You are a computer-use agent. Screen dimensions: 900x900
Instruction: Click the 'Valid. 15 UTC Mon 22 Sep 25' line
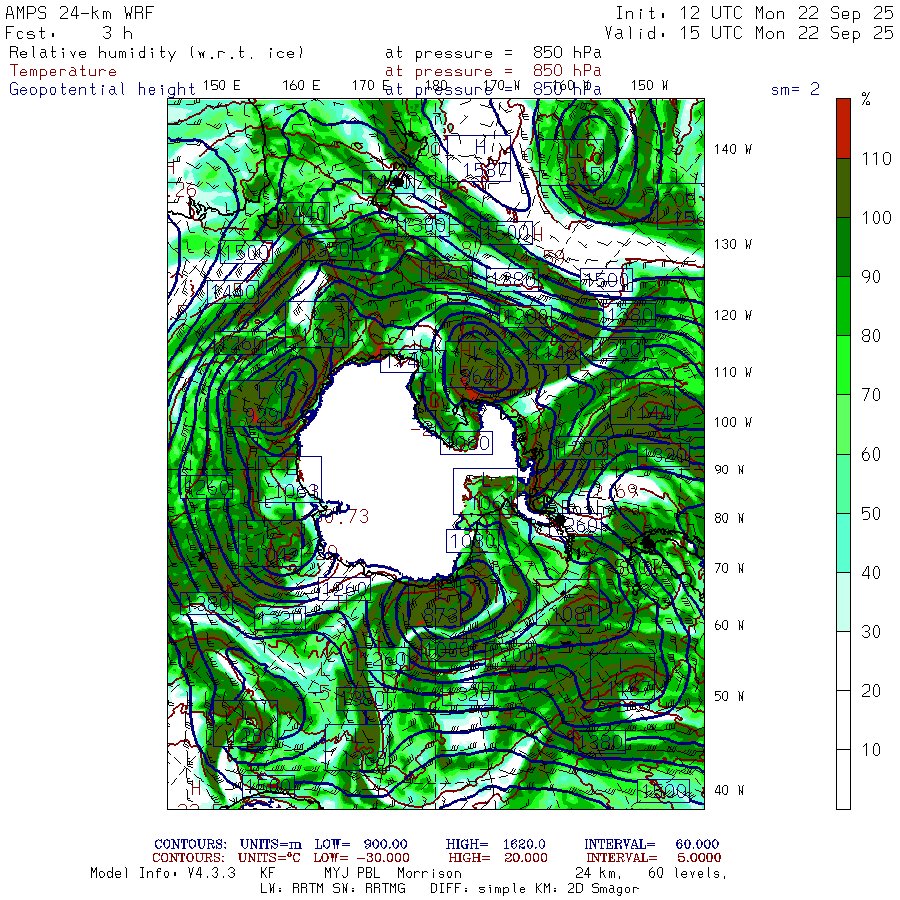(x=754, y=33)
